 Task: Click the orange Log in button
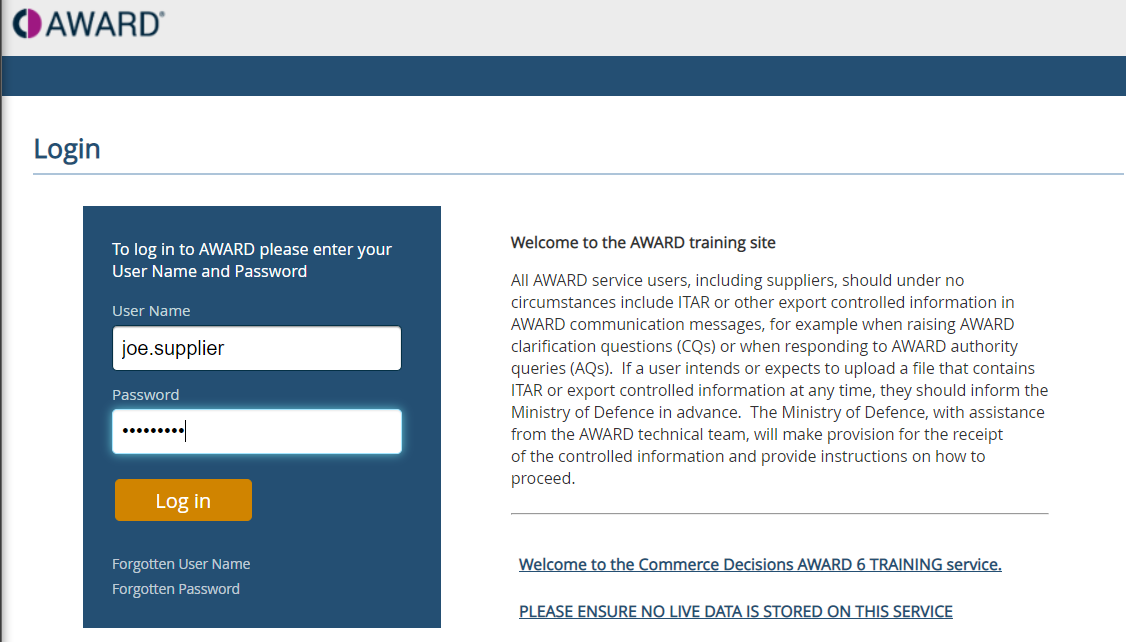click(x=183, y=500)
